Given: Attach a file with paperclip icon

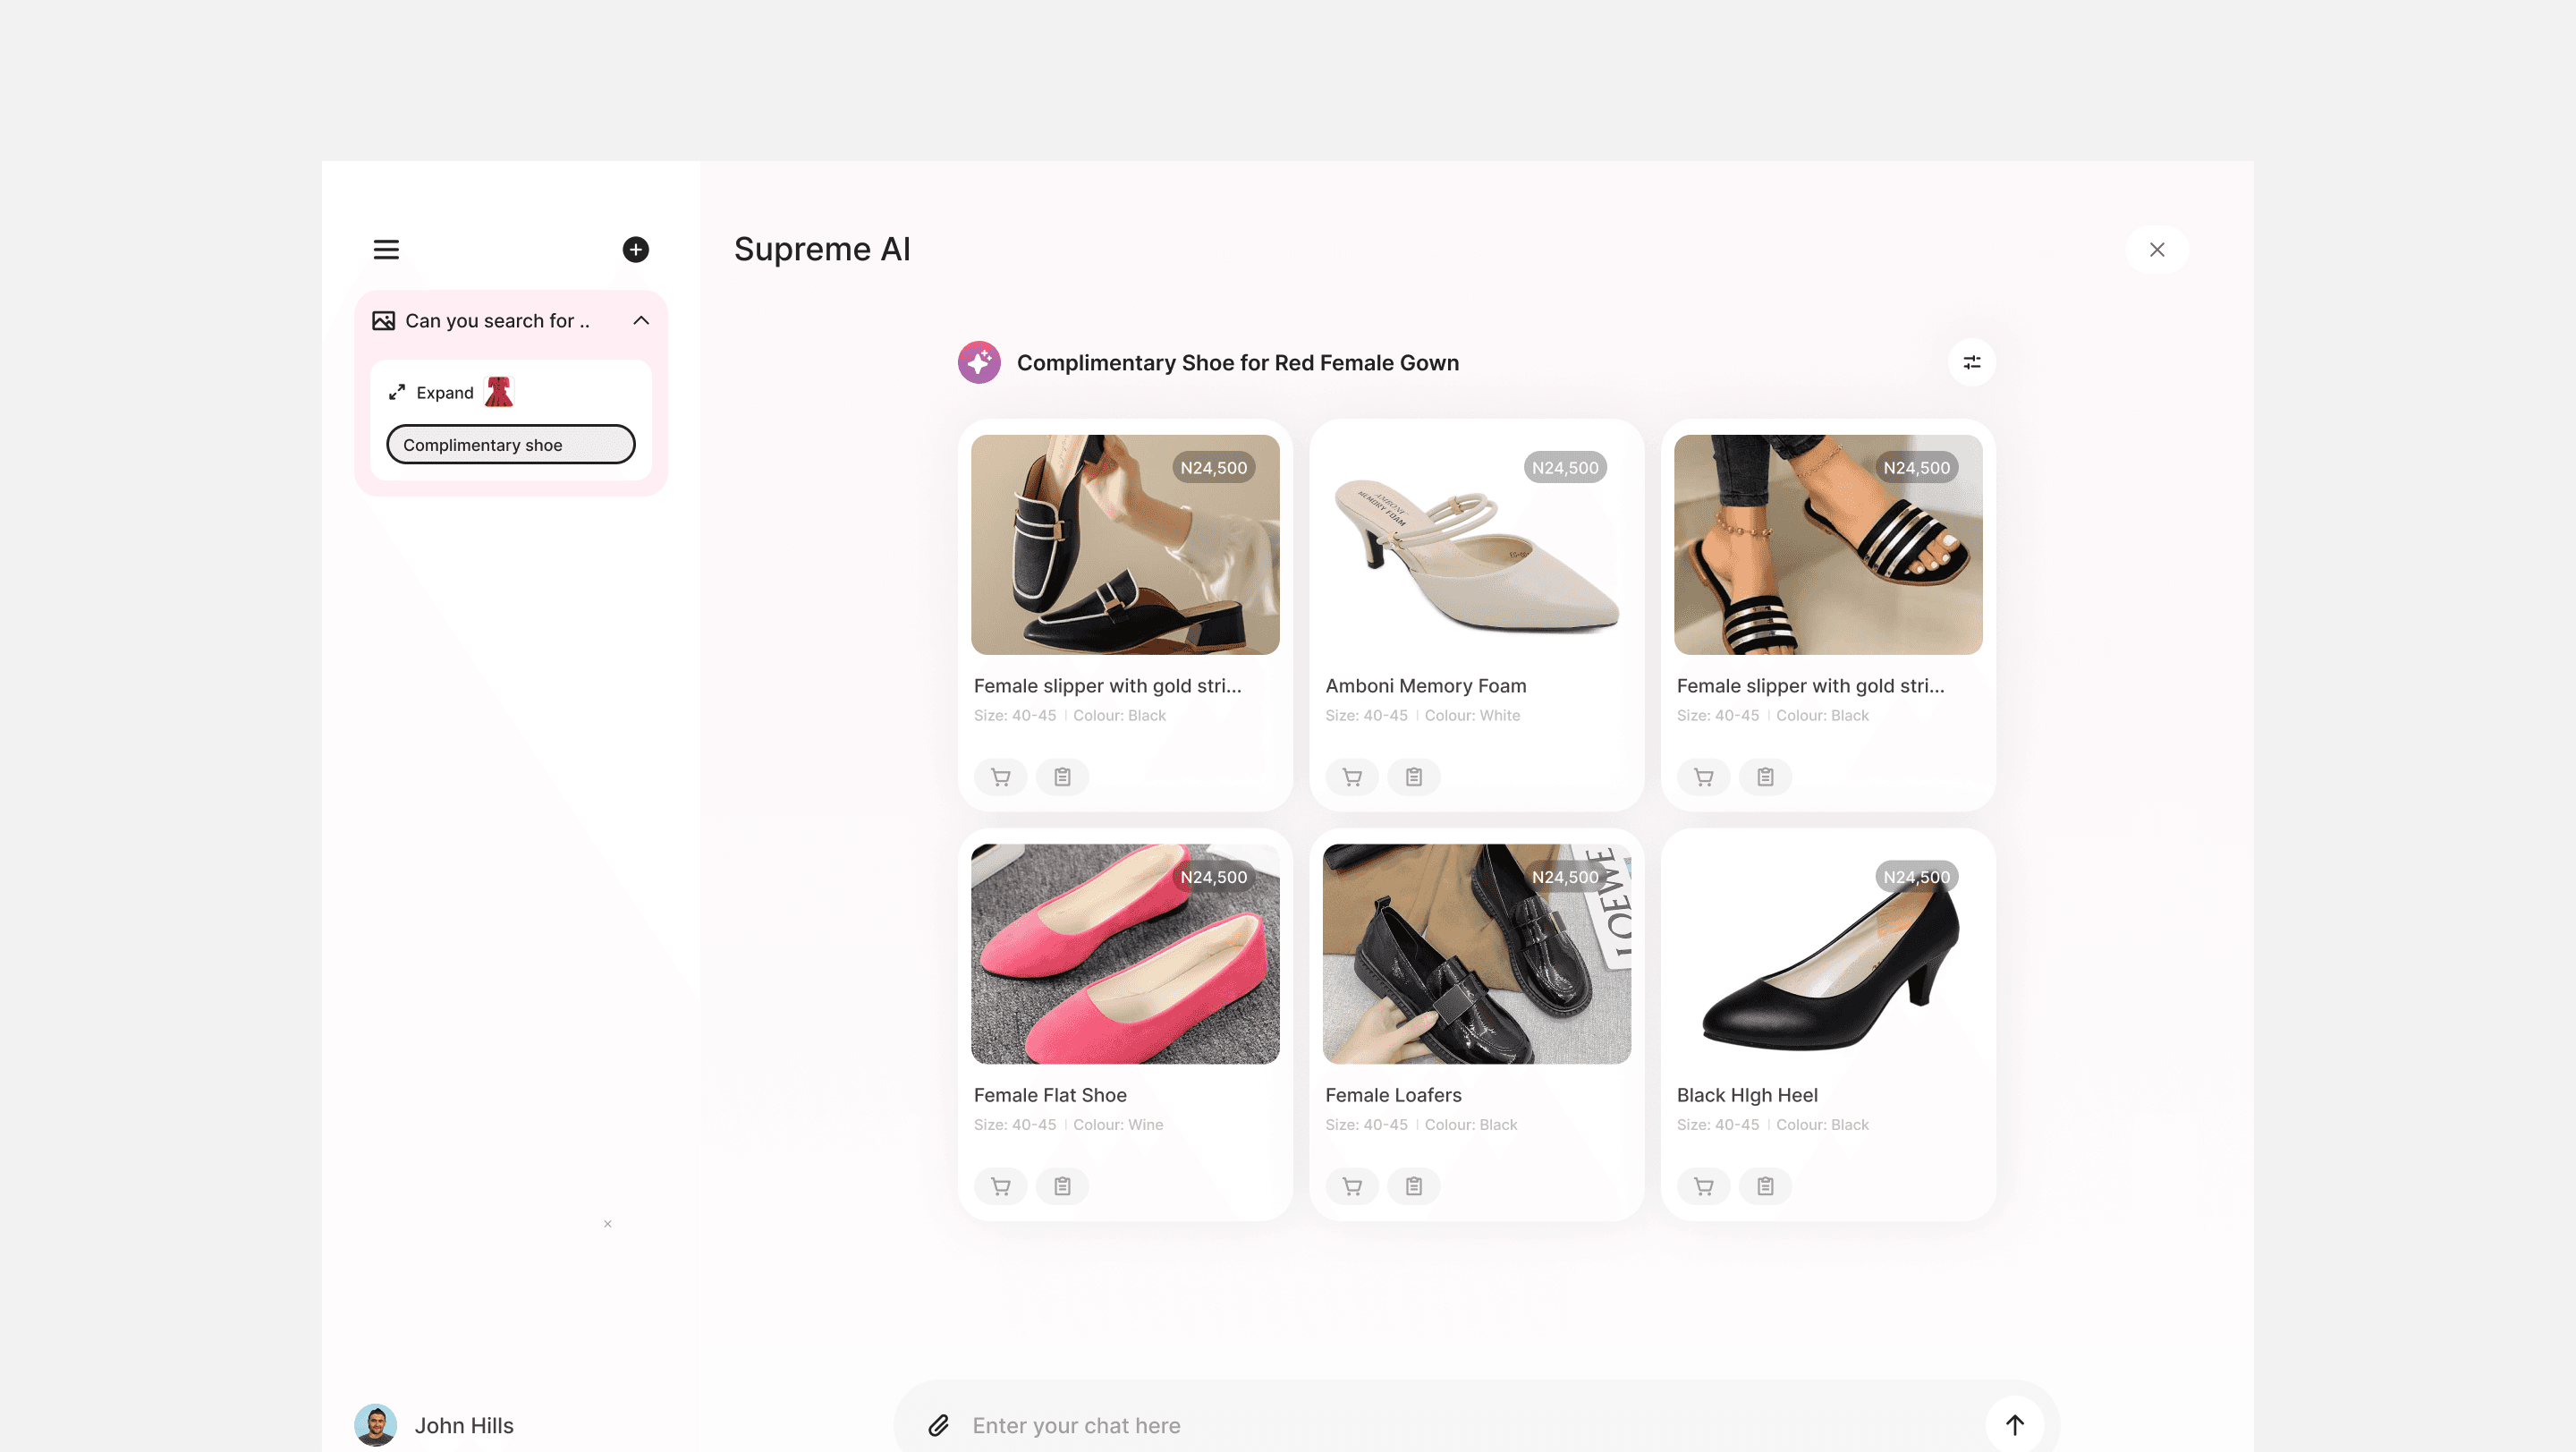Looking at the screenshot, I should pyautogui.click(x=938, y=1425).
